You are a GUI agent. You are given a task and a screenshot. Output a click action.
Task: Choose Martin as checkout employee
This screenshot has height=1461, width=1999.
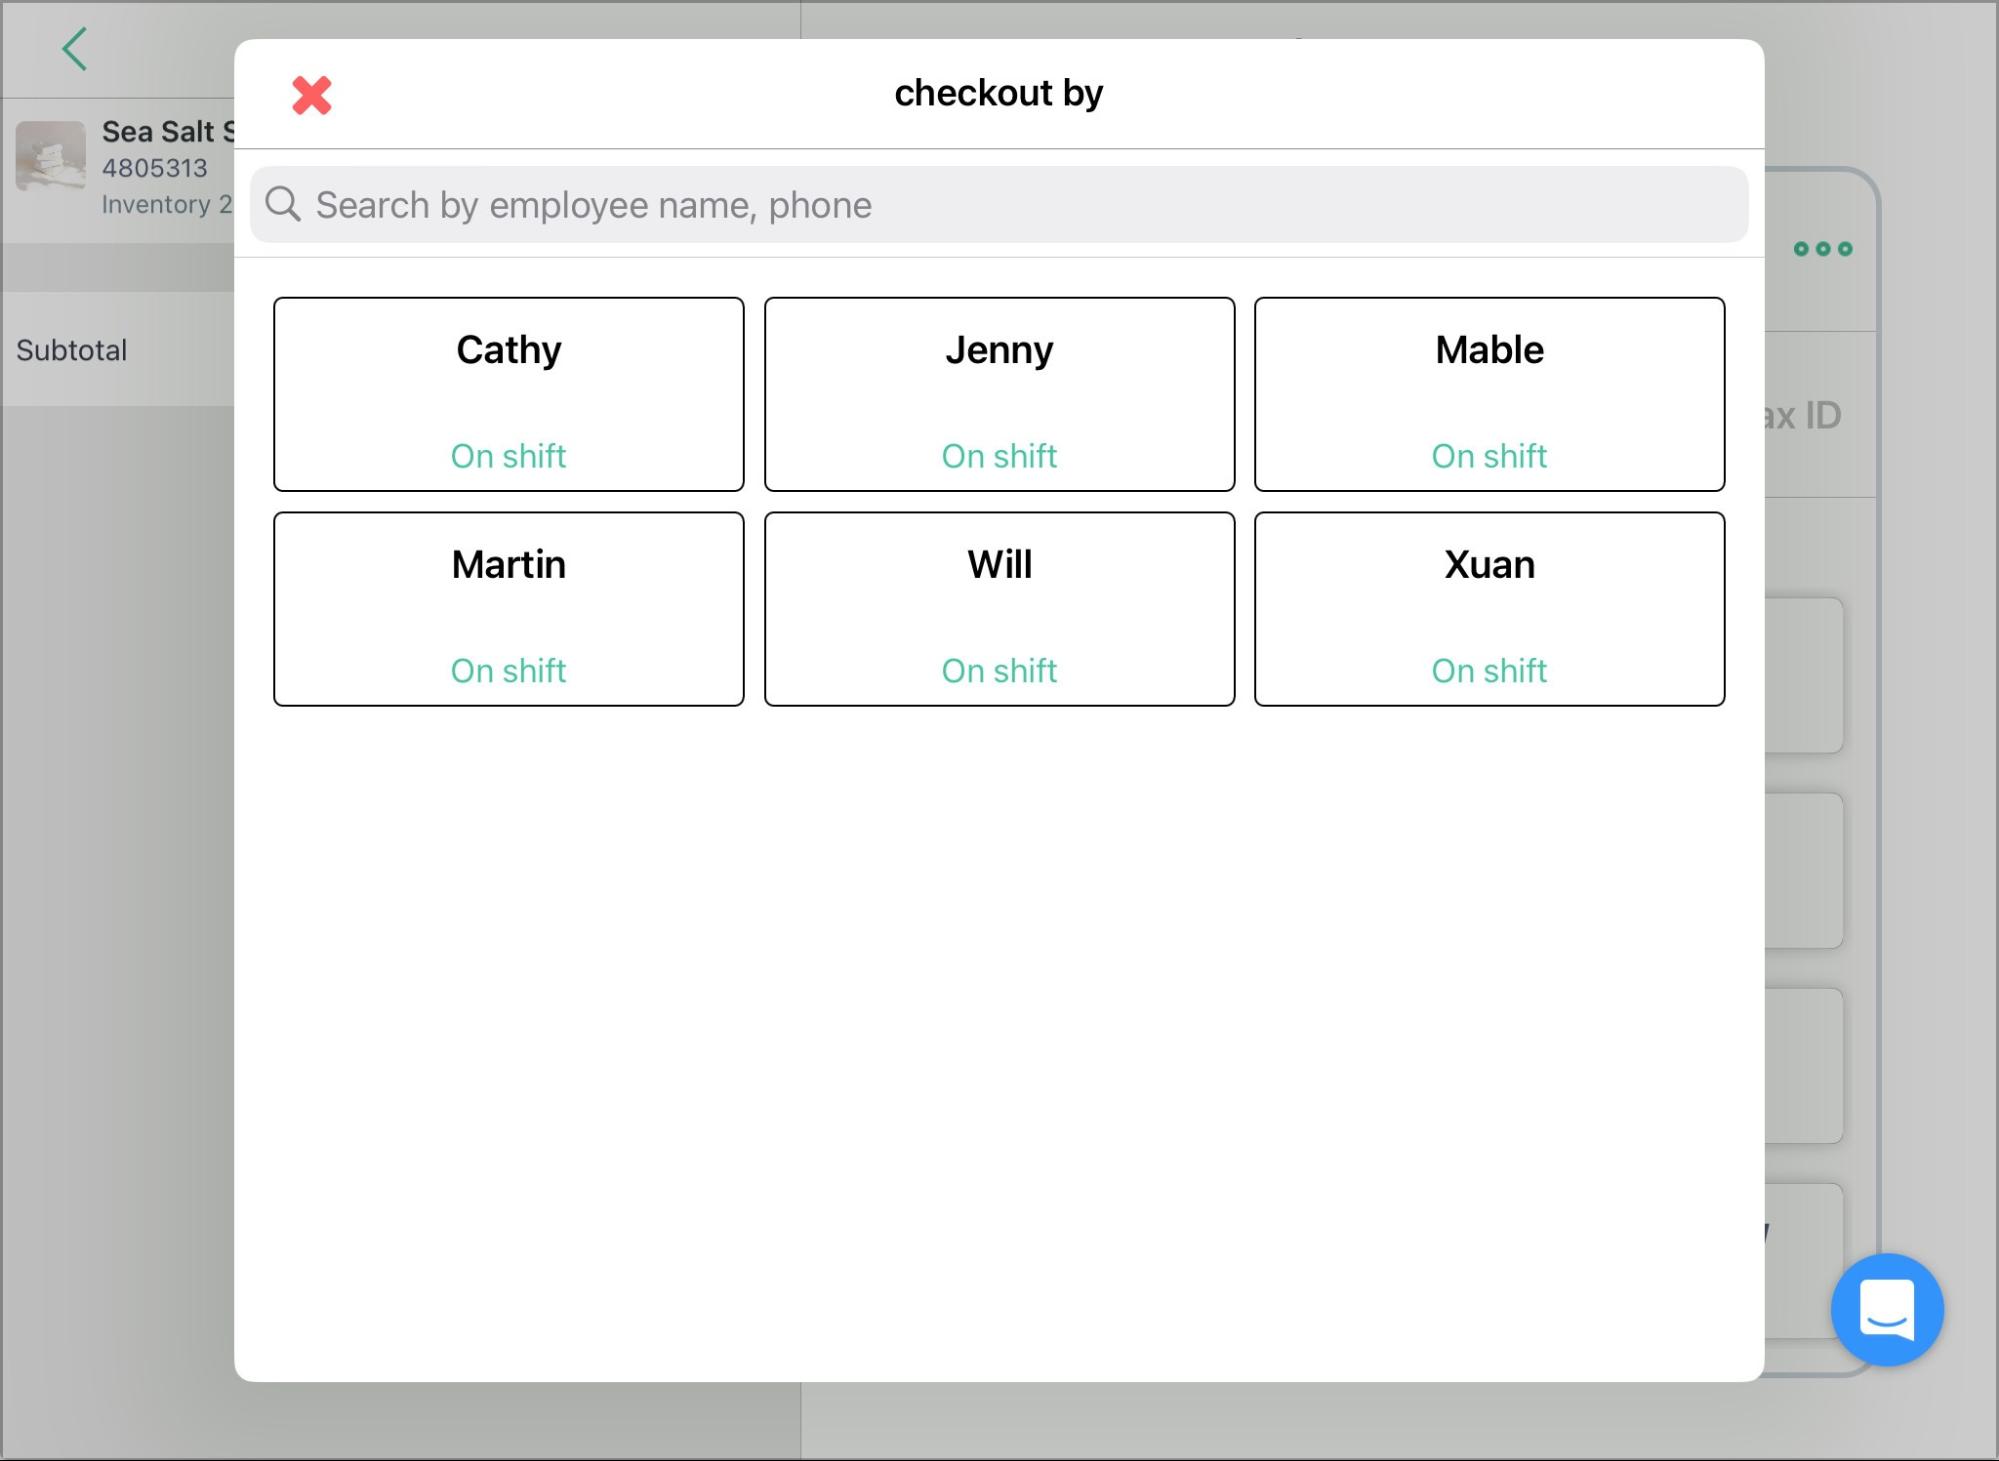click(x=509, y=609)
